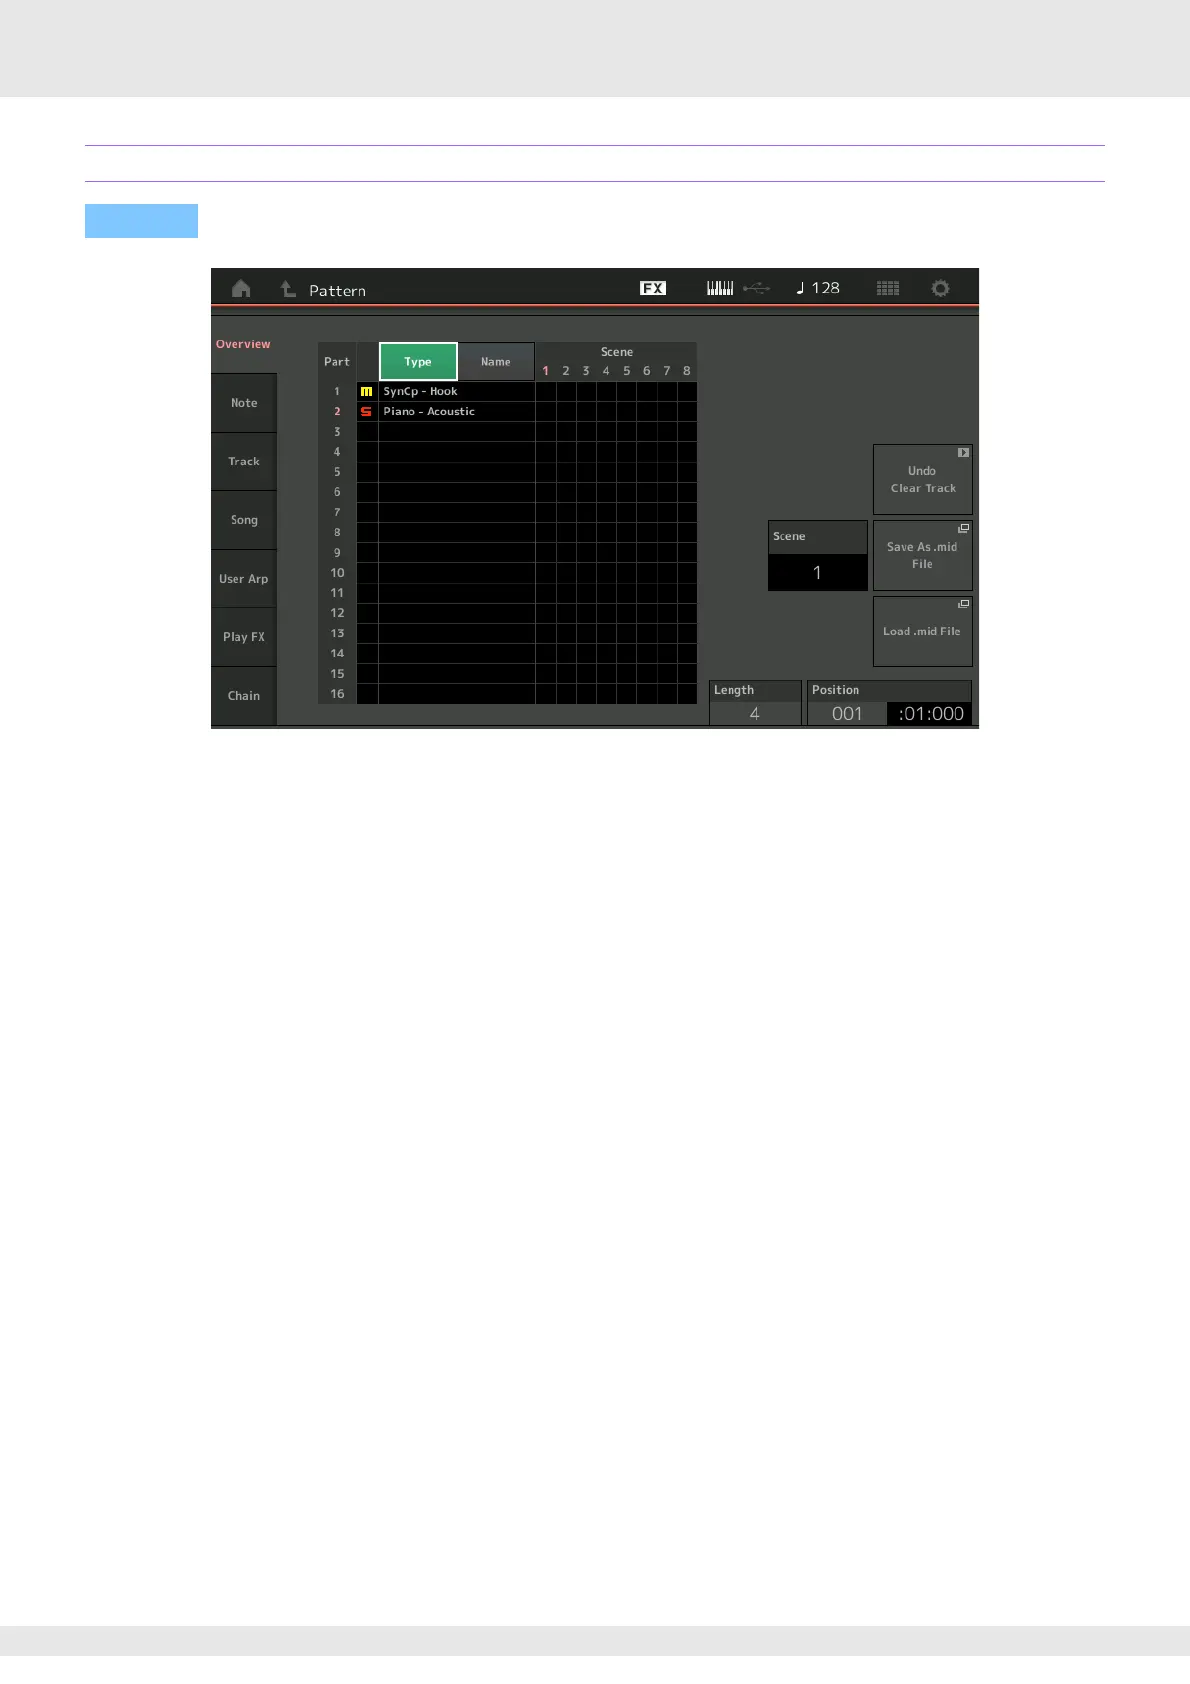Open the Note tab

(244, 403)
